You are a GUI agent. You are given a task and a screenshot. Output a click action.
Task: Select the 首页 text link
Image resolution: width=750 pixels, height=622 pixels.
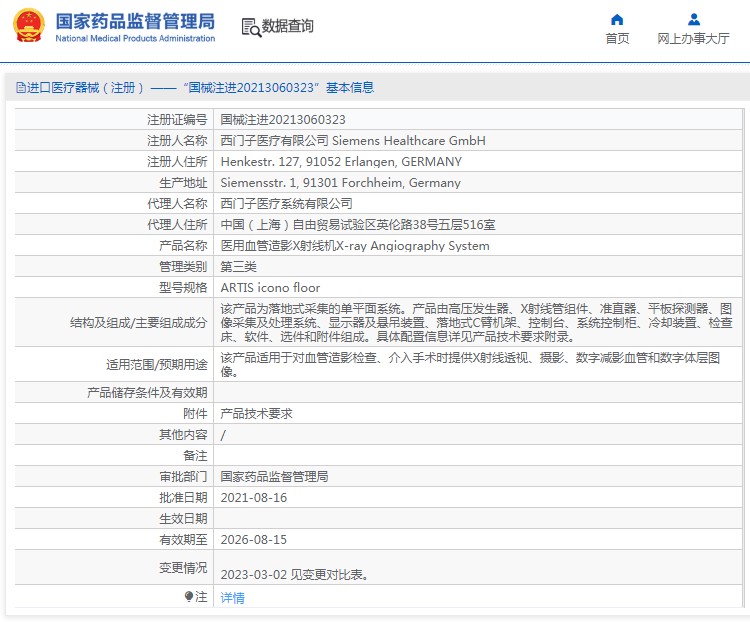point(617,38)
